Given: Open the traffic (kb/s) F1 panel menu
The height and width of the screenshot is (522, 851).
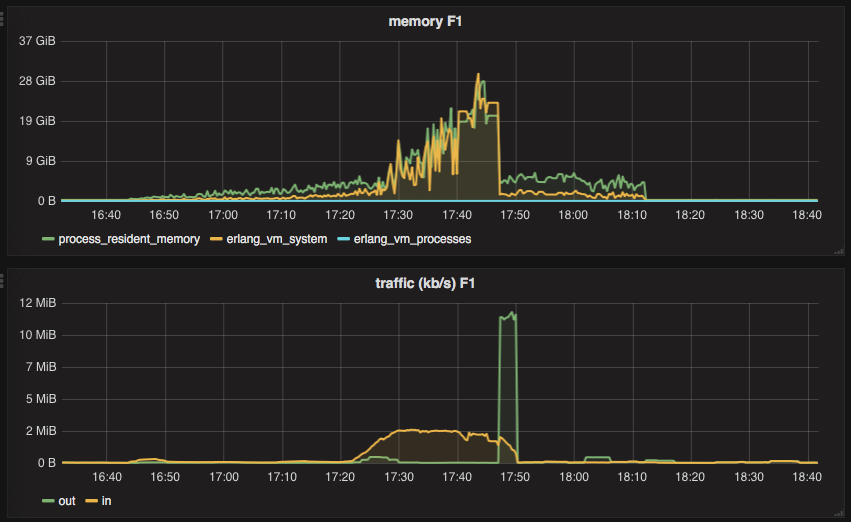Looking at the screenshot, I should coord(425,283).
